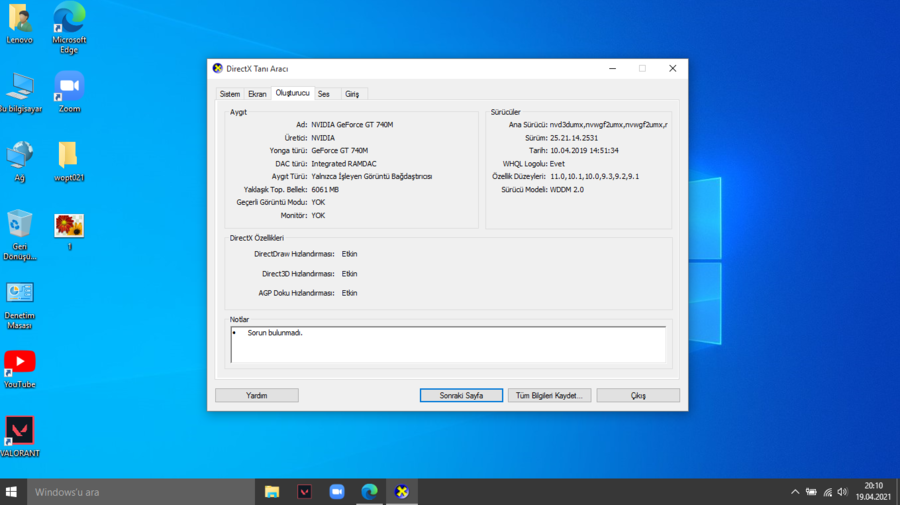The image size is (900, 505).
Task: Open the YouTube desktop shortcut
Action: [x=19, y=362]
